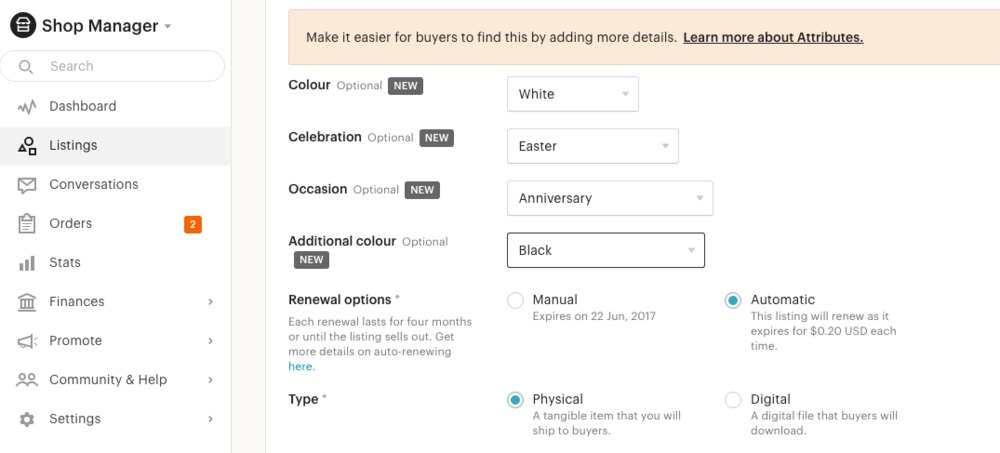Click the Dashboard activity graph icon
Image resolution: width=1000 pixels, height=453 pixels.
coord(27,107)
